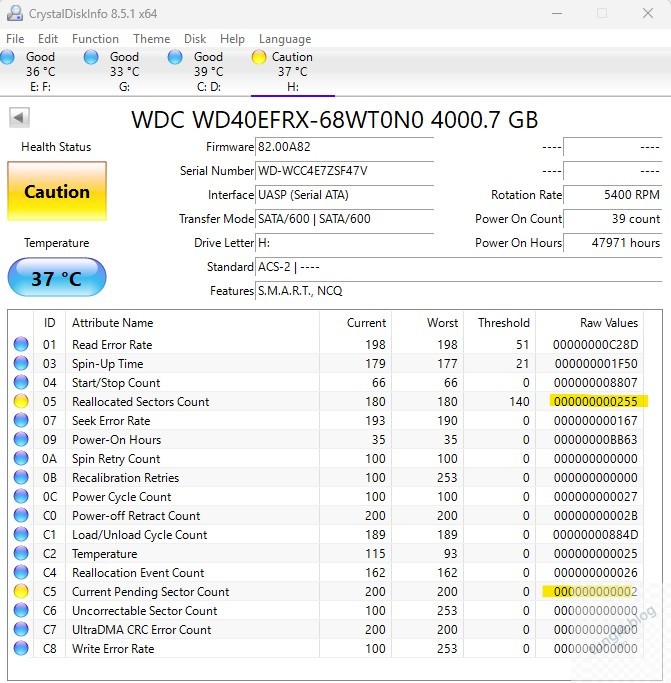Click the status icon of Write Error Rate

point(21,649)
